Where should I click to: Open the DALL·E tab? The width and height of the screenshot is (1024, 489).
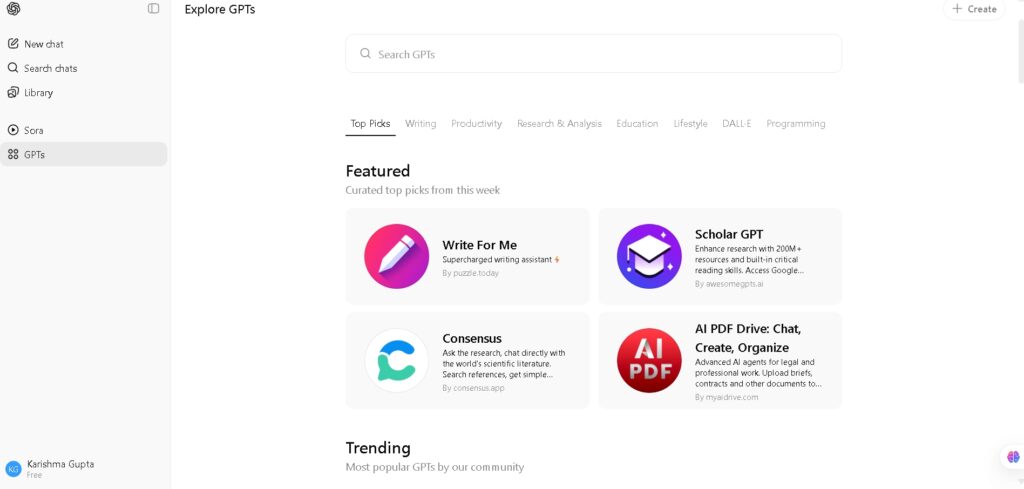[x=737, y=123]
